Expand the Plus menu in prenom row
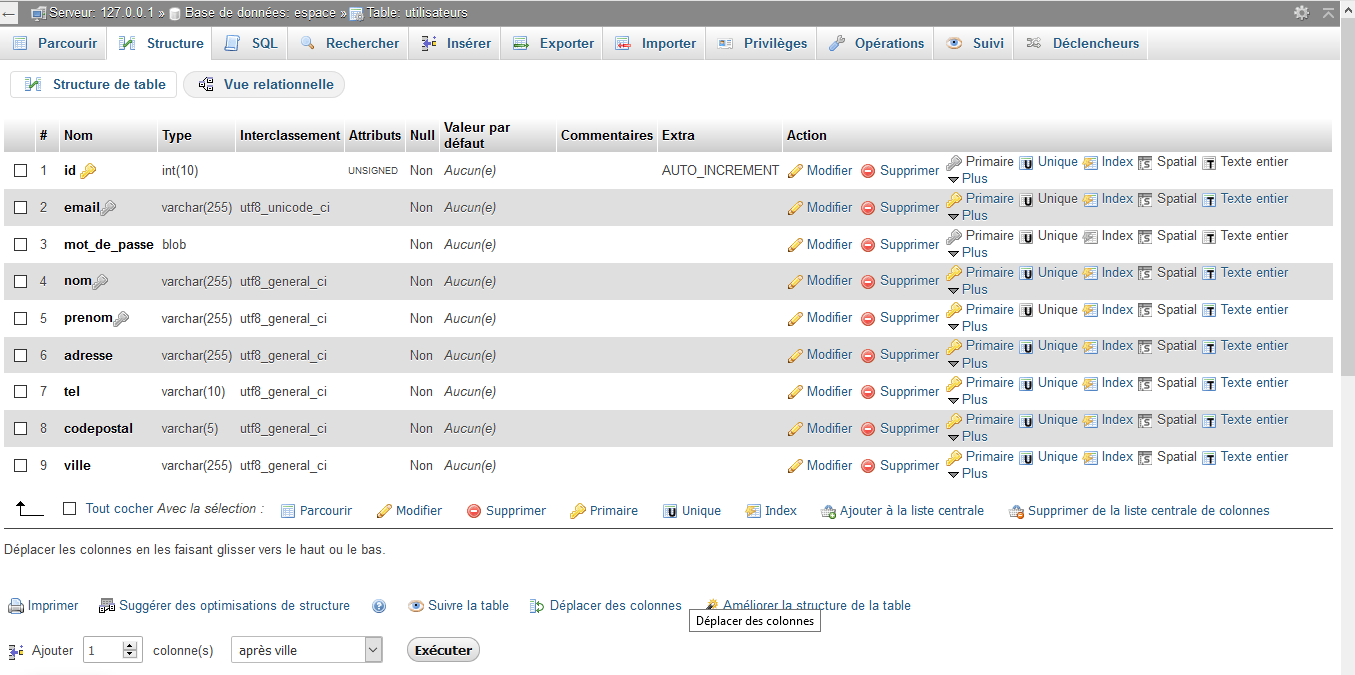The height and width of the screenshot is (675, 1355). coord(967,327)
